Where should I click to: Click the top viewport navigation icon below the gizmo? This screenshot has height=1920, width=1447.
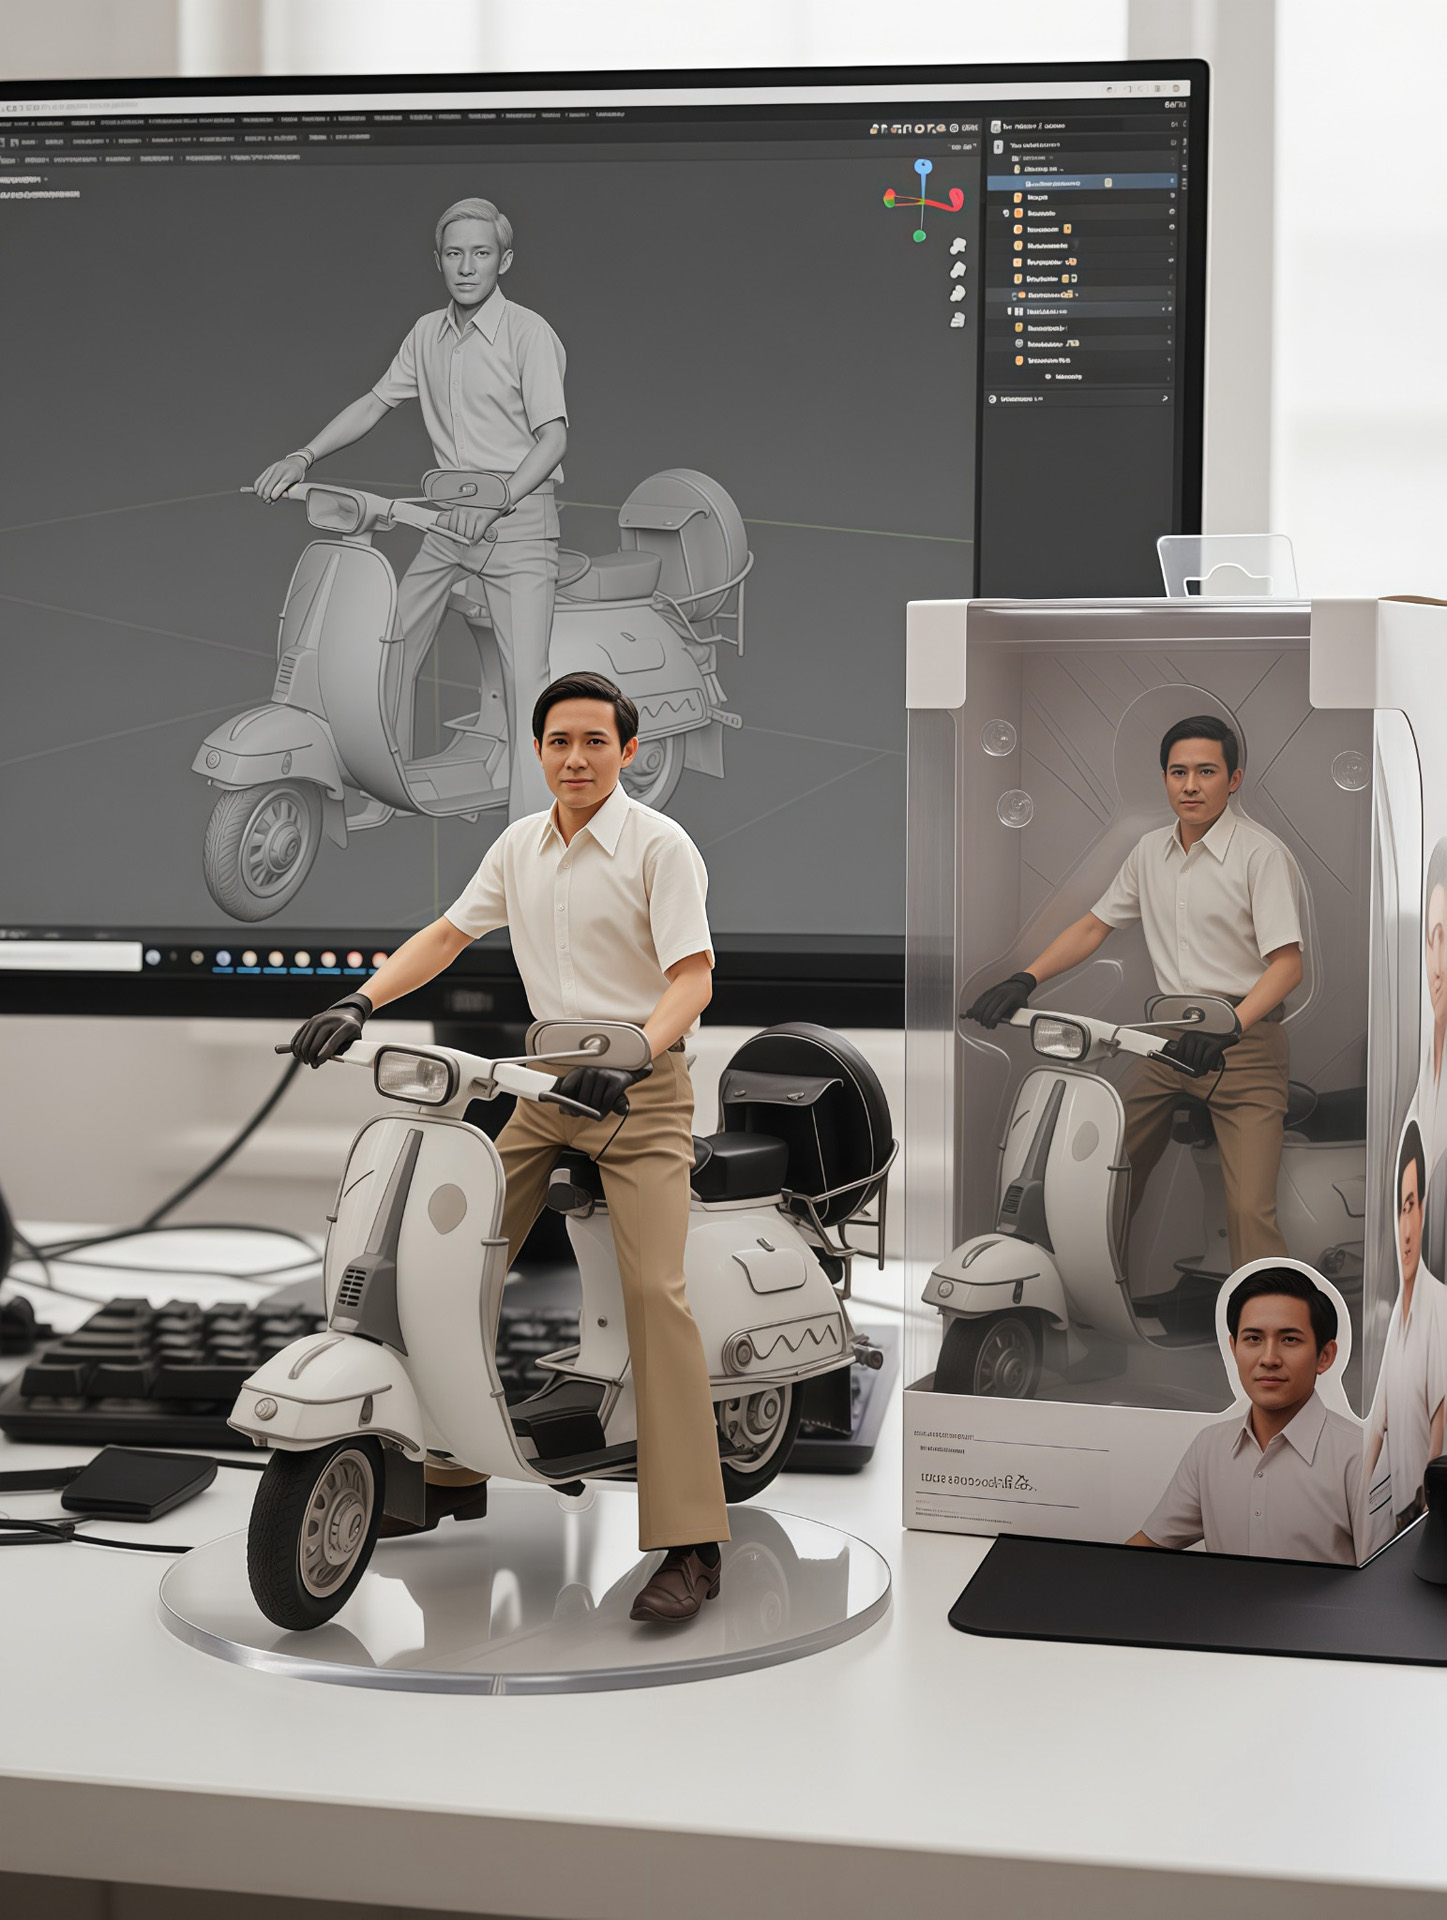point(958,245)
